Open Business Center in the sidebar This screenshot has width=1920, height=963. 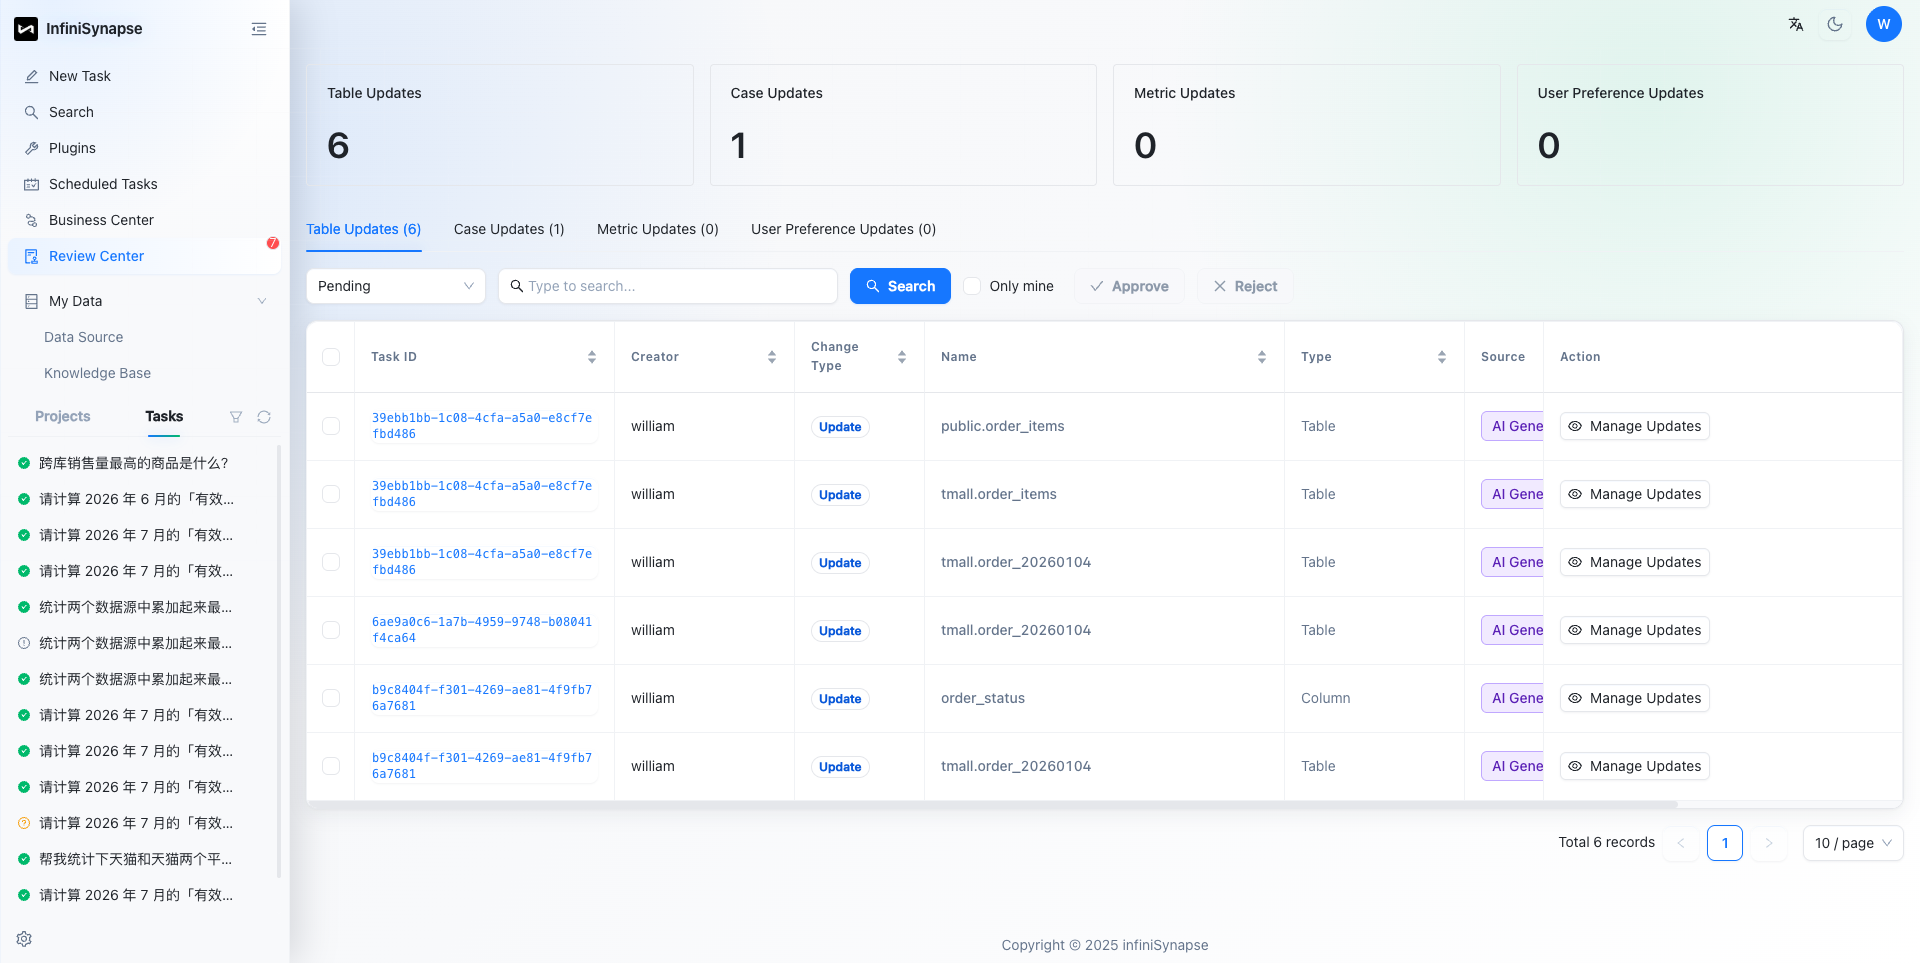[144, 220]
